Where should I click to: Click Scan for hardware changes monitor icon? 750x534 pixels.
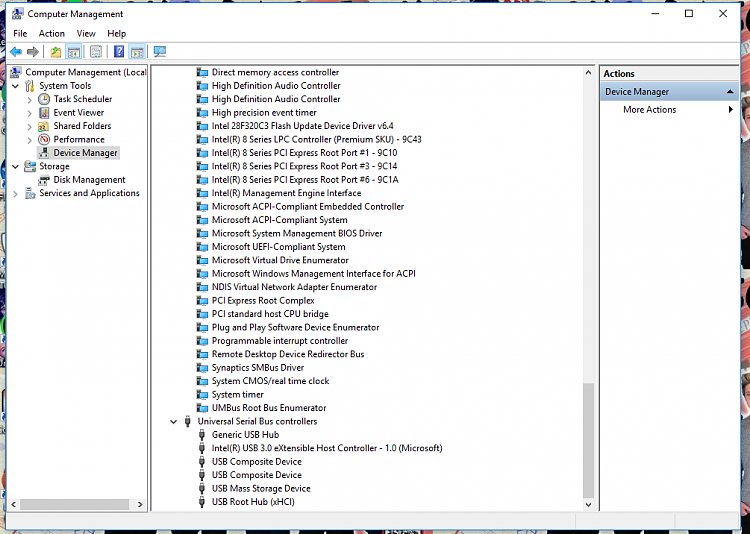pyautogui.click(x=160, y=52)
